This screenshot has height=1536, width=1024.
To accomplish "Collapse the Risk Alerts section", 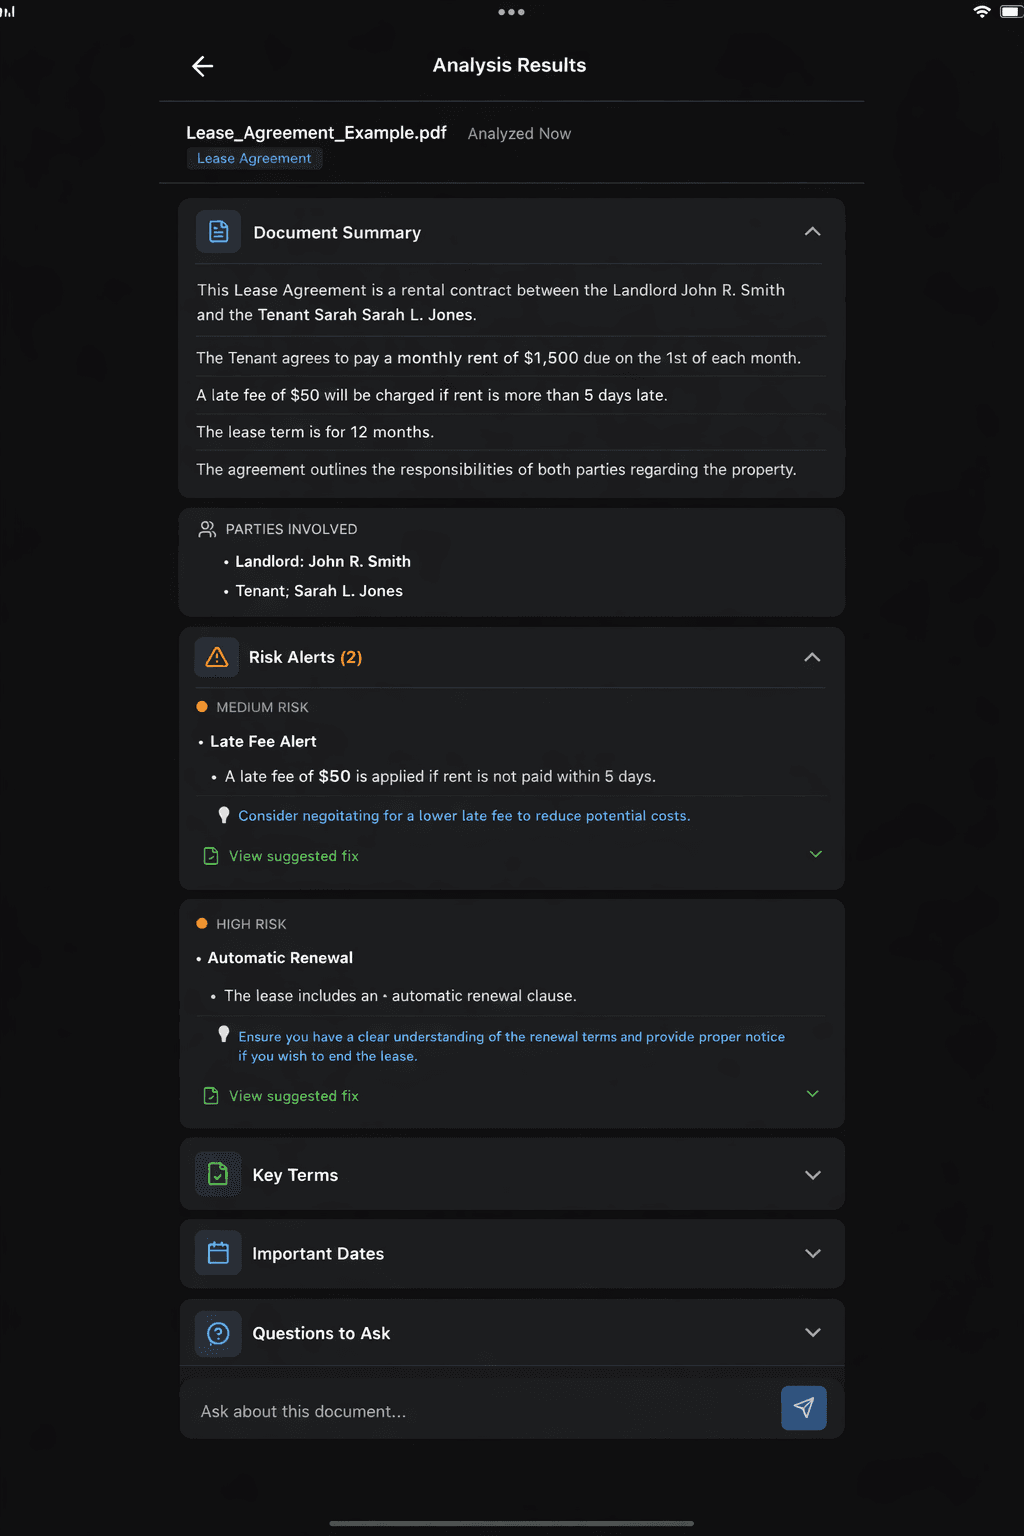I will click(812, 658).
